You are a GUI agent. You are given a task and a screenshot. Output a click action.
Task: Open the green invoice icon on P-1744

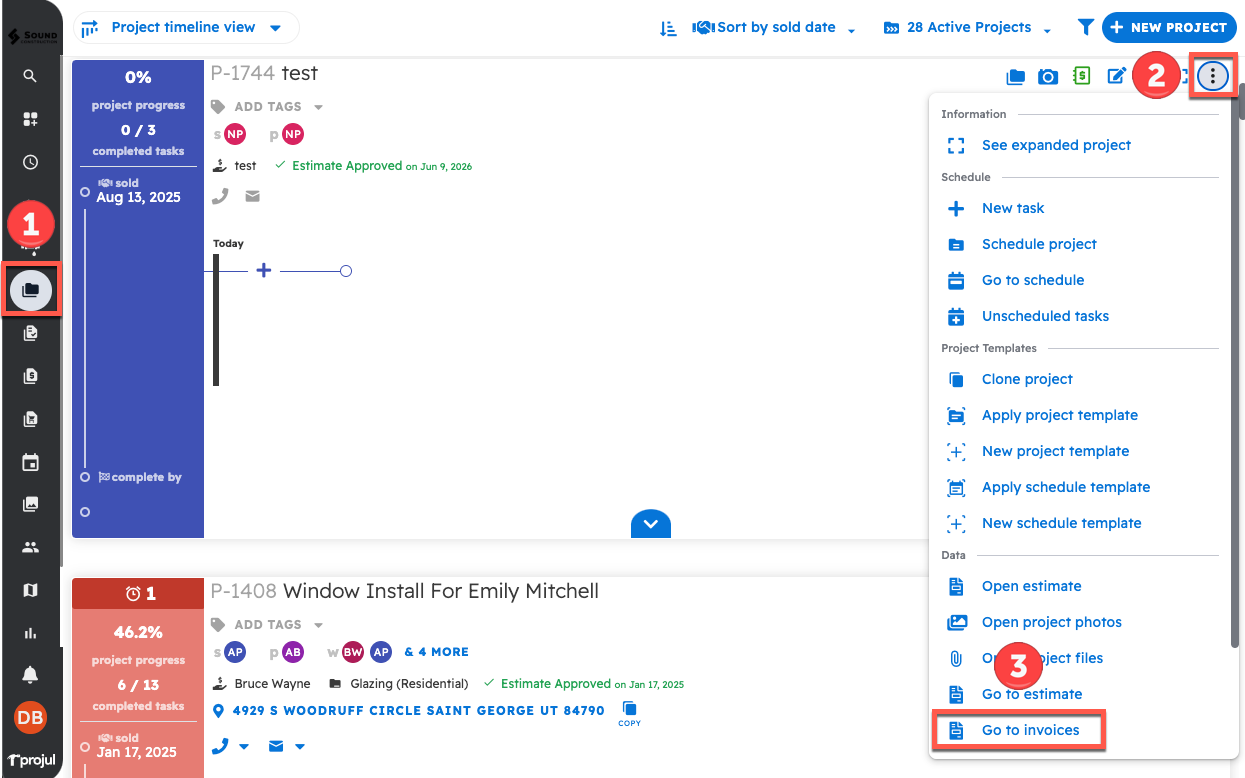point(1081,75)
